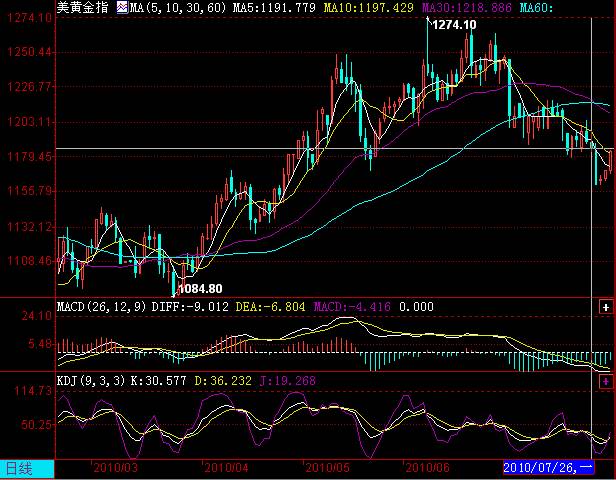The image size is (616, 480).
Task: Click the 1203.11 price axis label
Action: click(x=30, y=122)
